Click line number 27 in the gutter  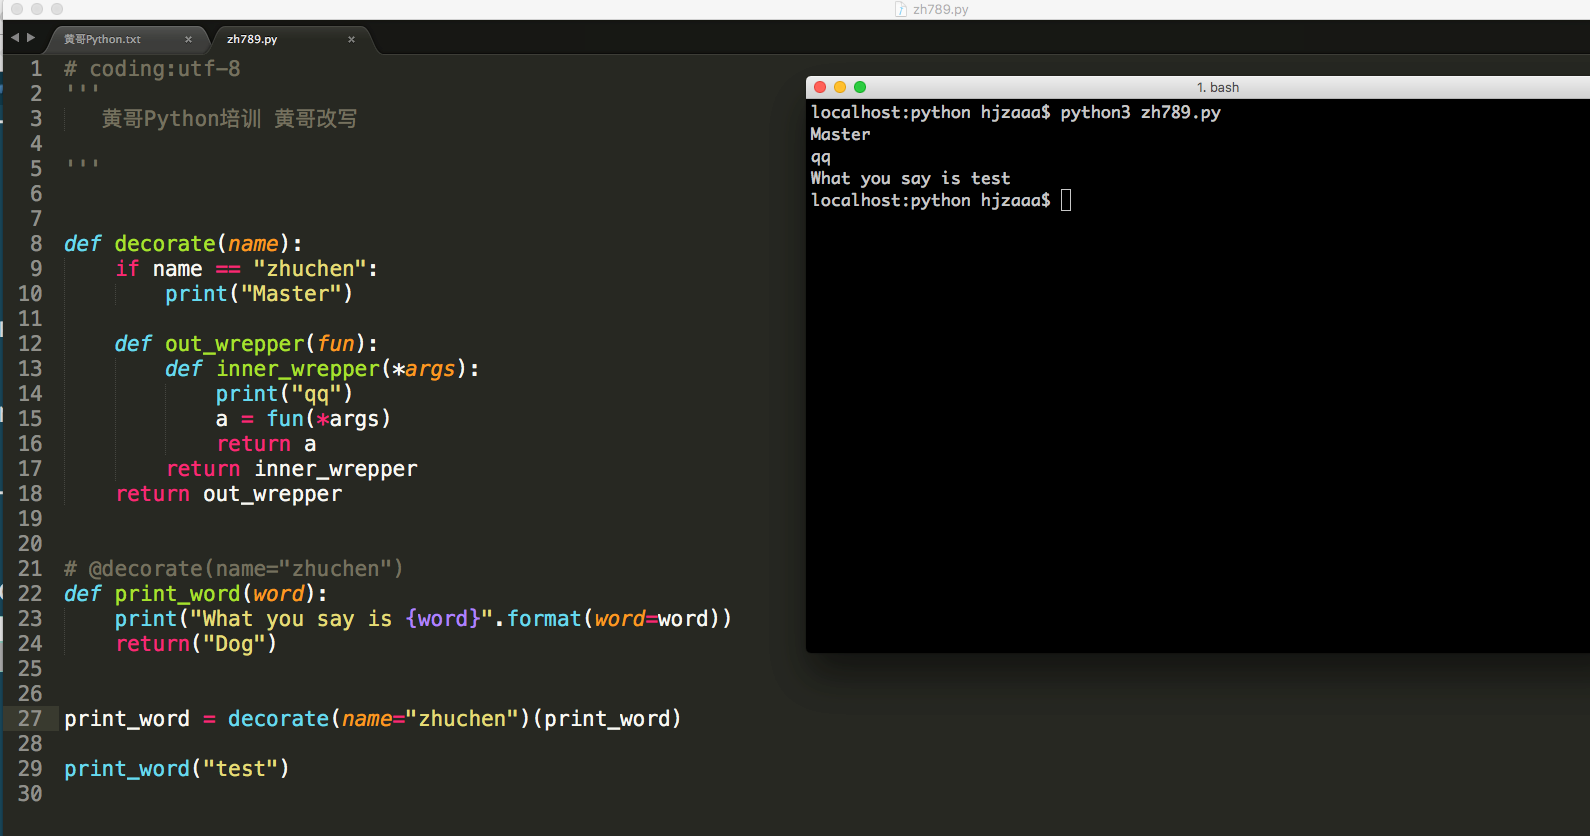(30, 719)
